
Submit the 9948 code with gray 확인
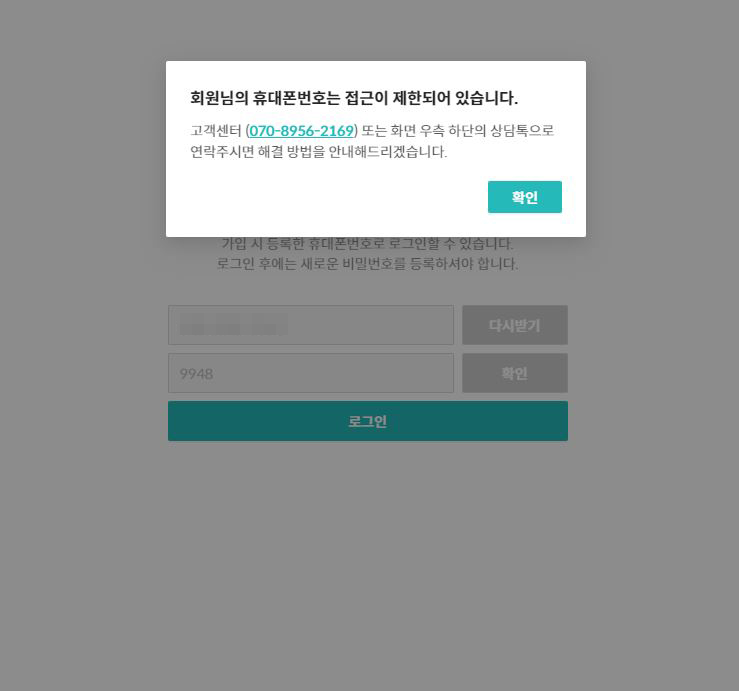[515, 373]
